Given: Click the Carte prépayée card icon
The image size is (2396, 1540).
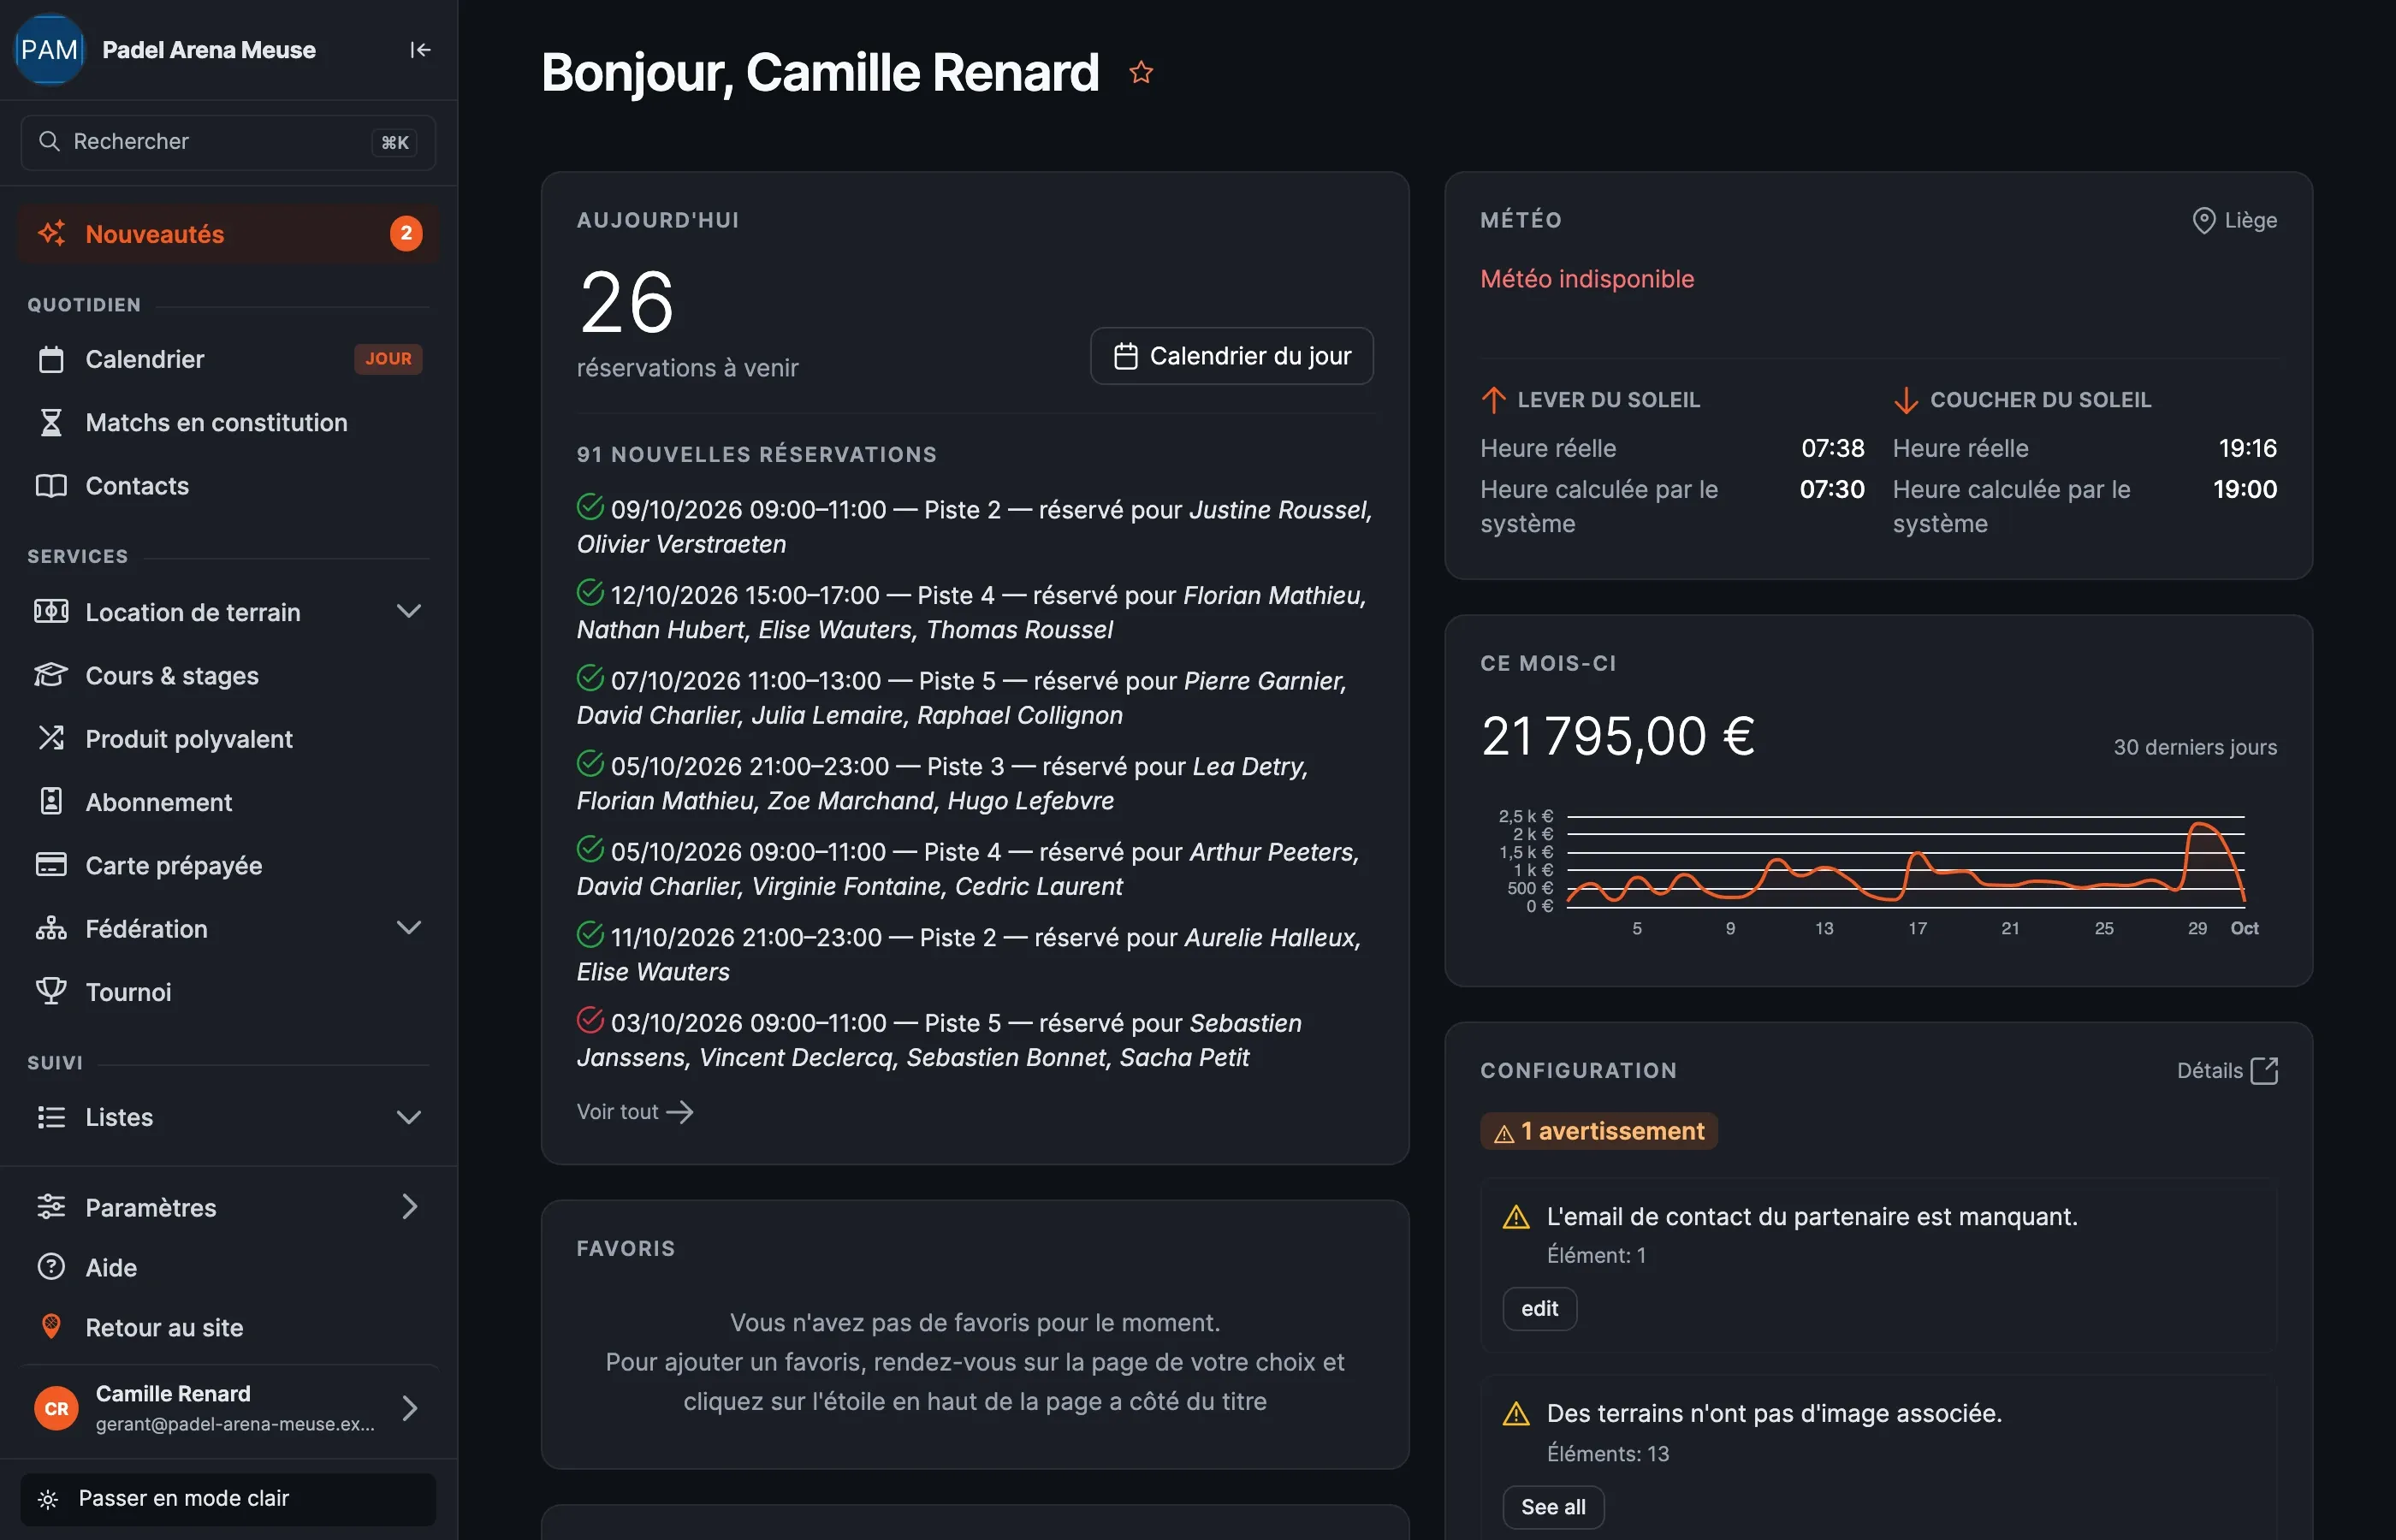Looking at the screenshot, I should point(51,864).
